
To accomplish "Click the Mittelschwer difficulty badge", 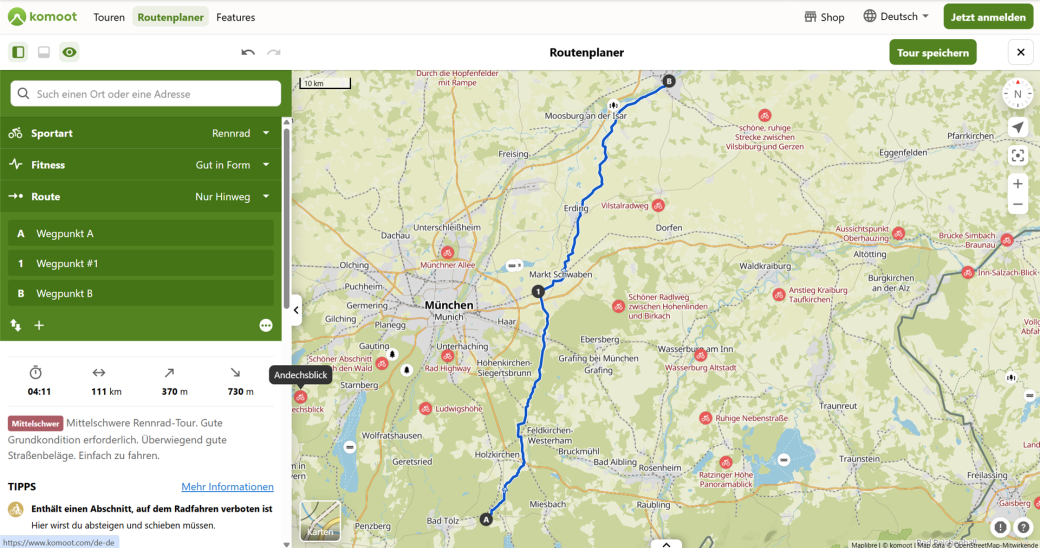I will pos(36,423).
